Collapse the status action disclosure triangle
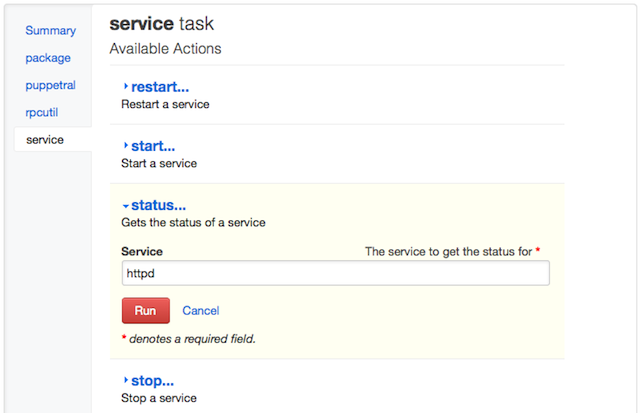640x413 pixels. coord(125,205)
